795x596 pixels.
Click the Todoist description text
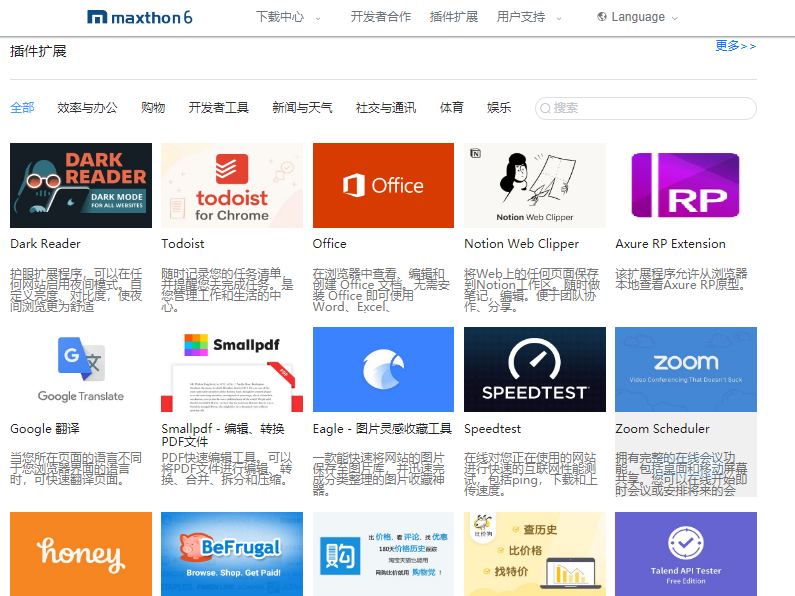coord(227,290)
